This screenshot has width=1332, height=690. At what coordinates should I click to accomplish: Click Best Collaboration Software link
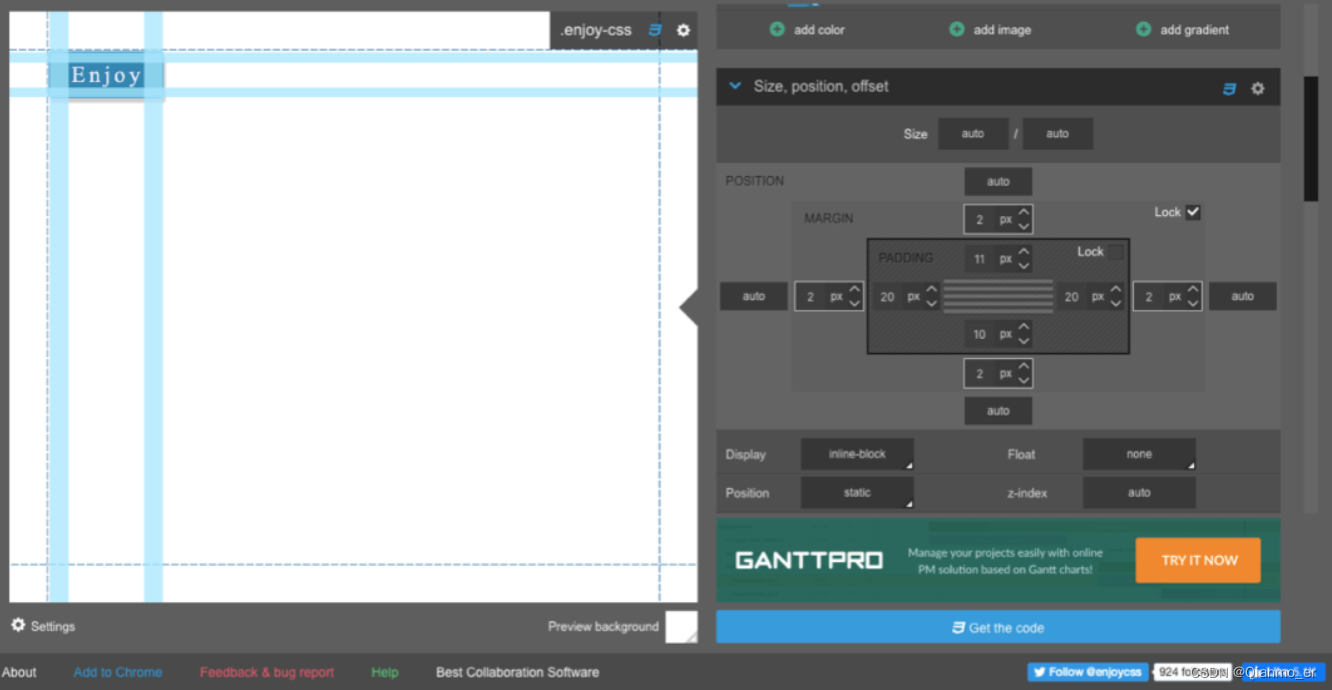[518, 672]
